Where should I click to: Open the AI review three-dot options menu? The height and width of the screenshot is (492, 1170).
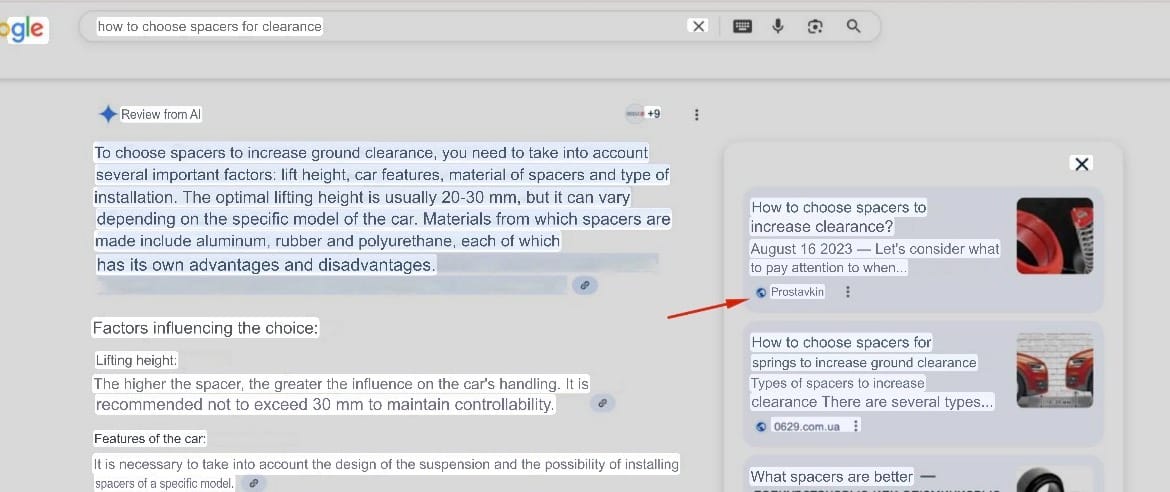point(697,114)
